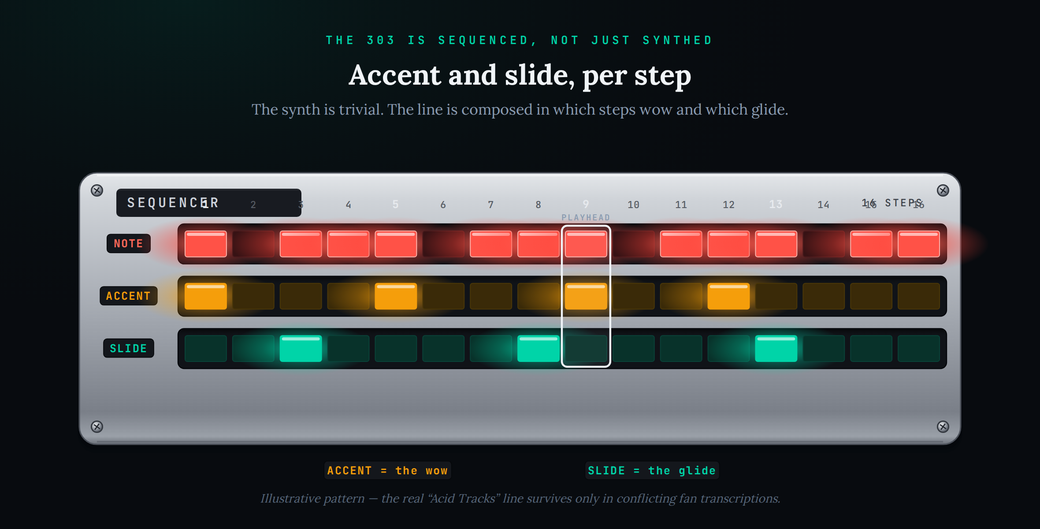Add a SLIDE to step 7
The width and height of the screenshot is (1040, 529).
(x=491, y=349)
